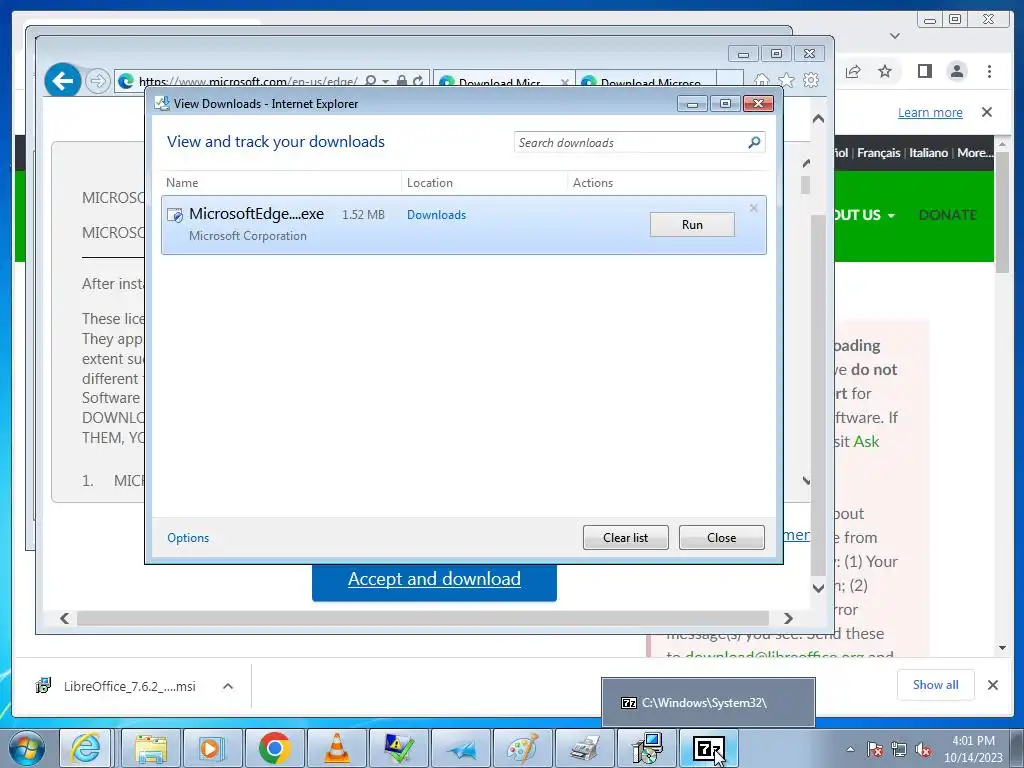Image resolution: width=1024 pixels, height=768 pixels.
Task: Open the address bar autocomplete dropdown arrow
Action: [x=385, y=82]
